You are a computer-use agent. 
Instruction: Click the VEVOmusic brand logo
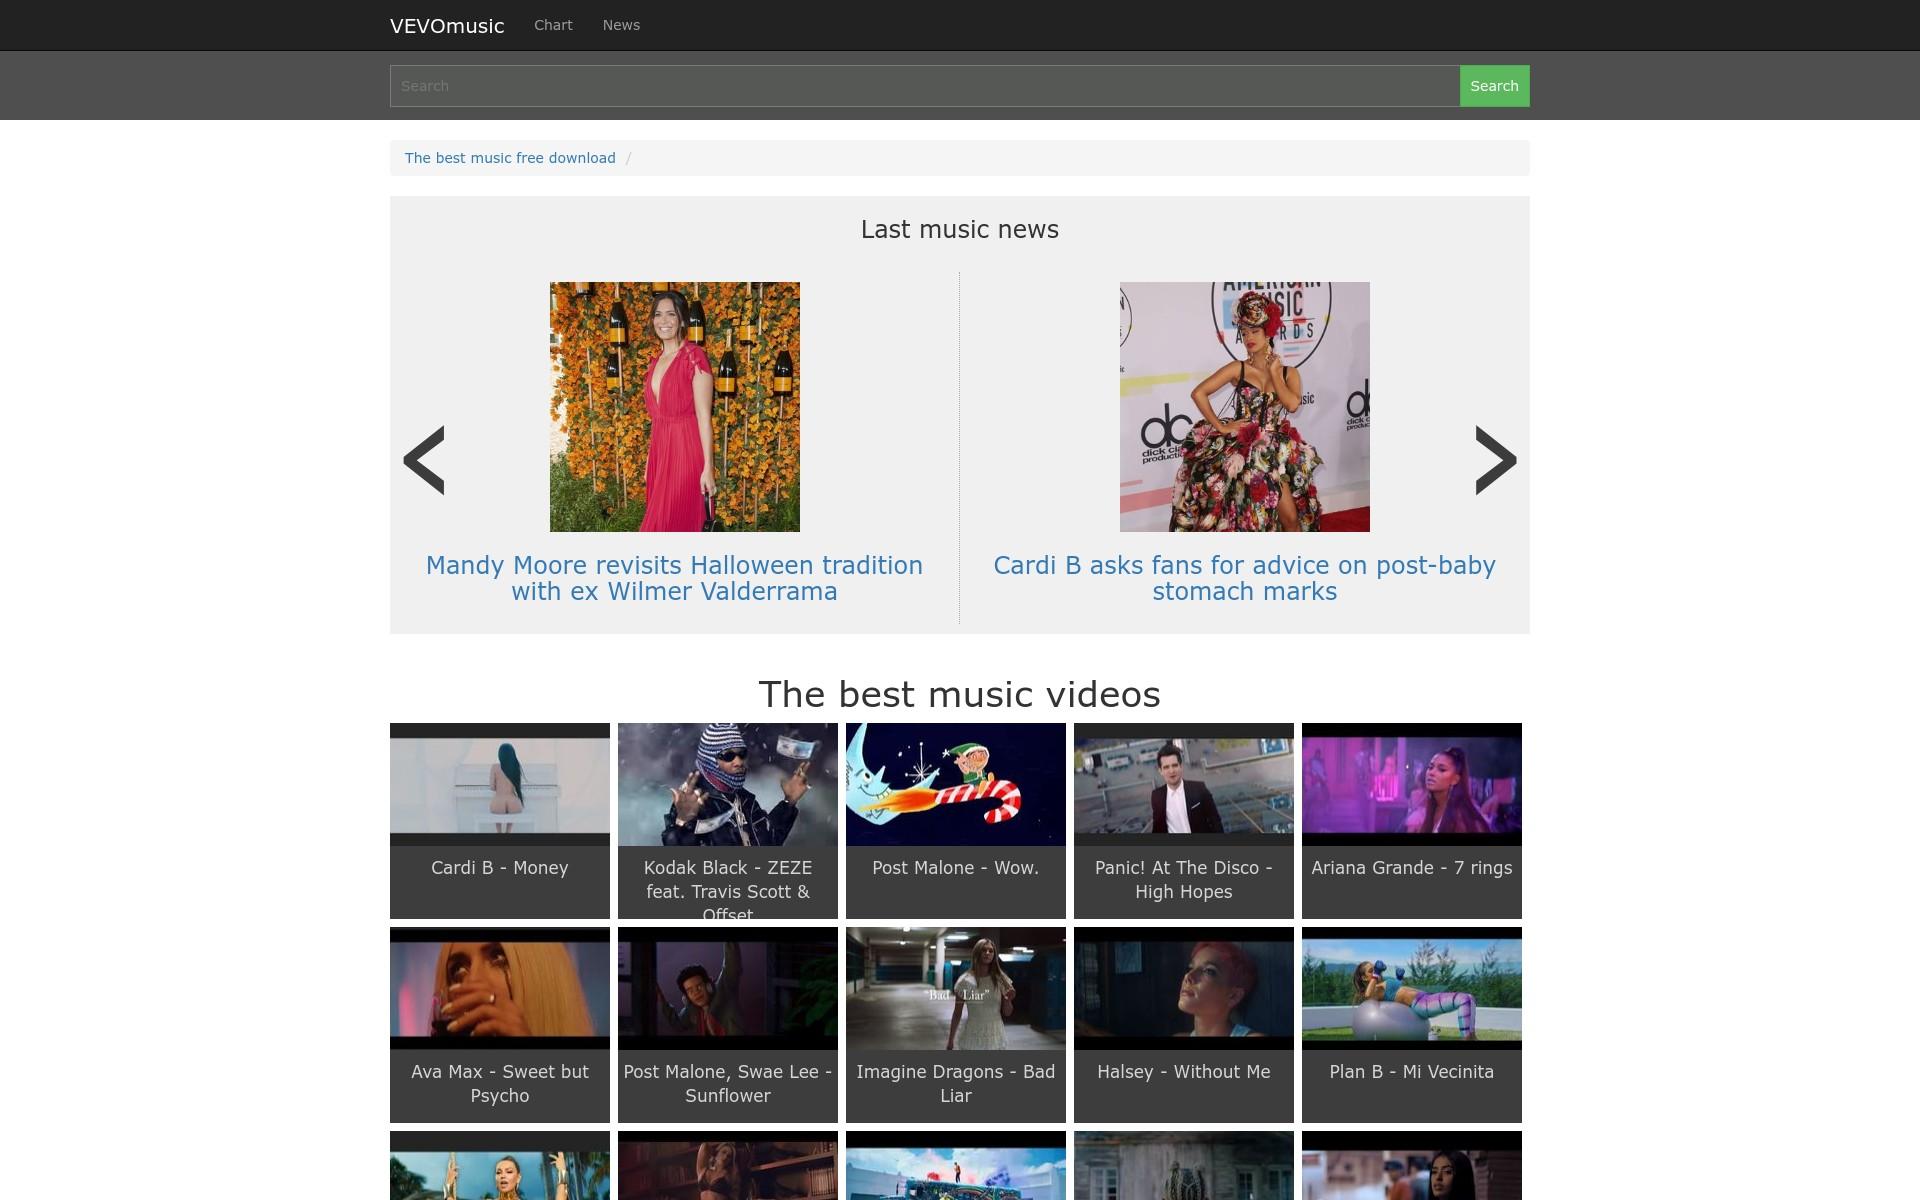point(447,26)
